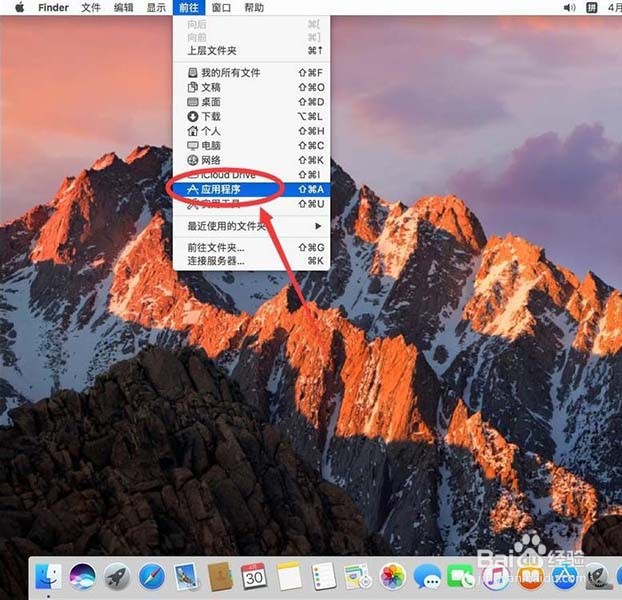Open the App Store from the Dock
The height and width of the screenshot is (600, 622).
pos(564,576)
